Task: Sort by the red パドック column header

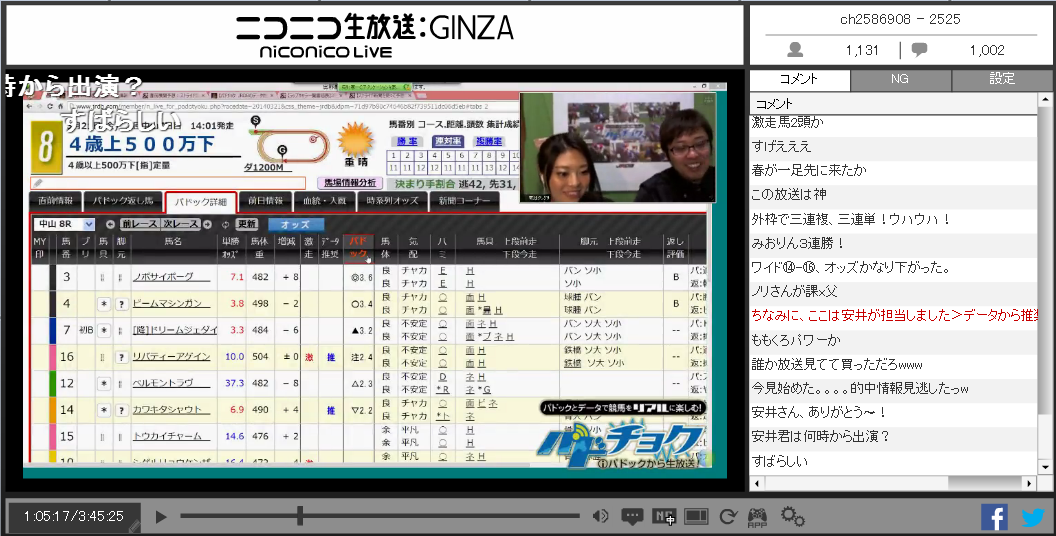Action: coord(358,247)
